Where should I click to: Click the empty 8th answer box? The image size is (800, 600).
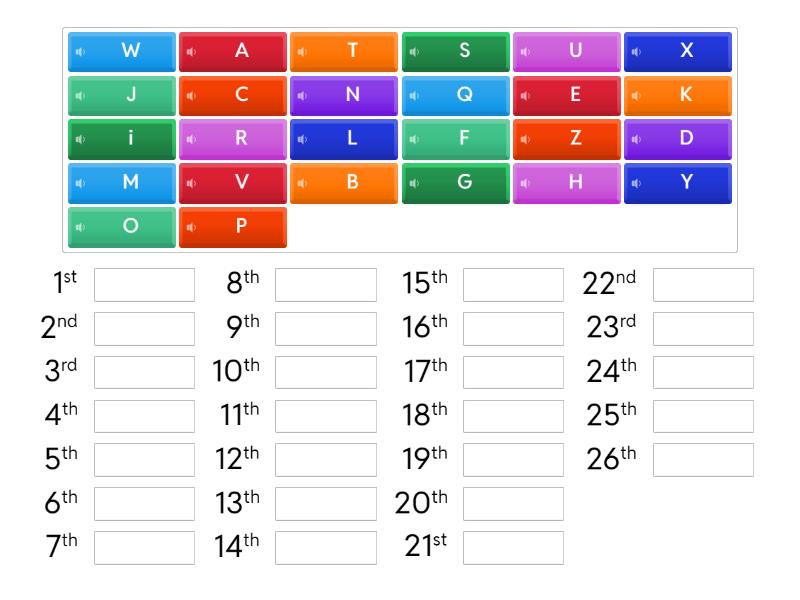click(x=326, y=285)
